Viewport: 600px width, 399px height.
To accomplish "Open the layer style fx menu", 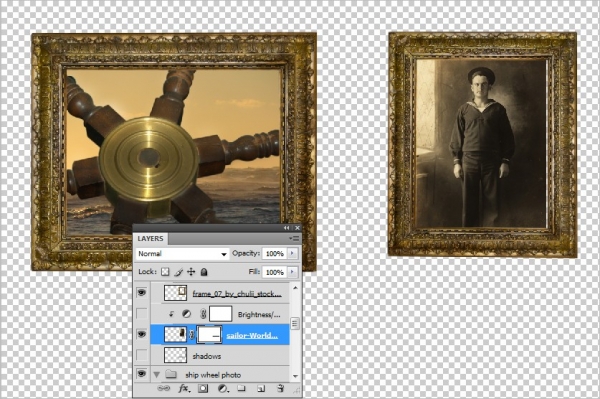I will point(184,388).
